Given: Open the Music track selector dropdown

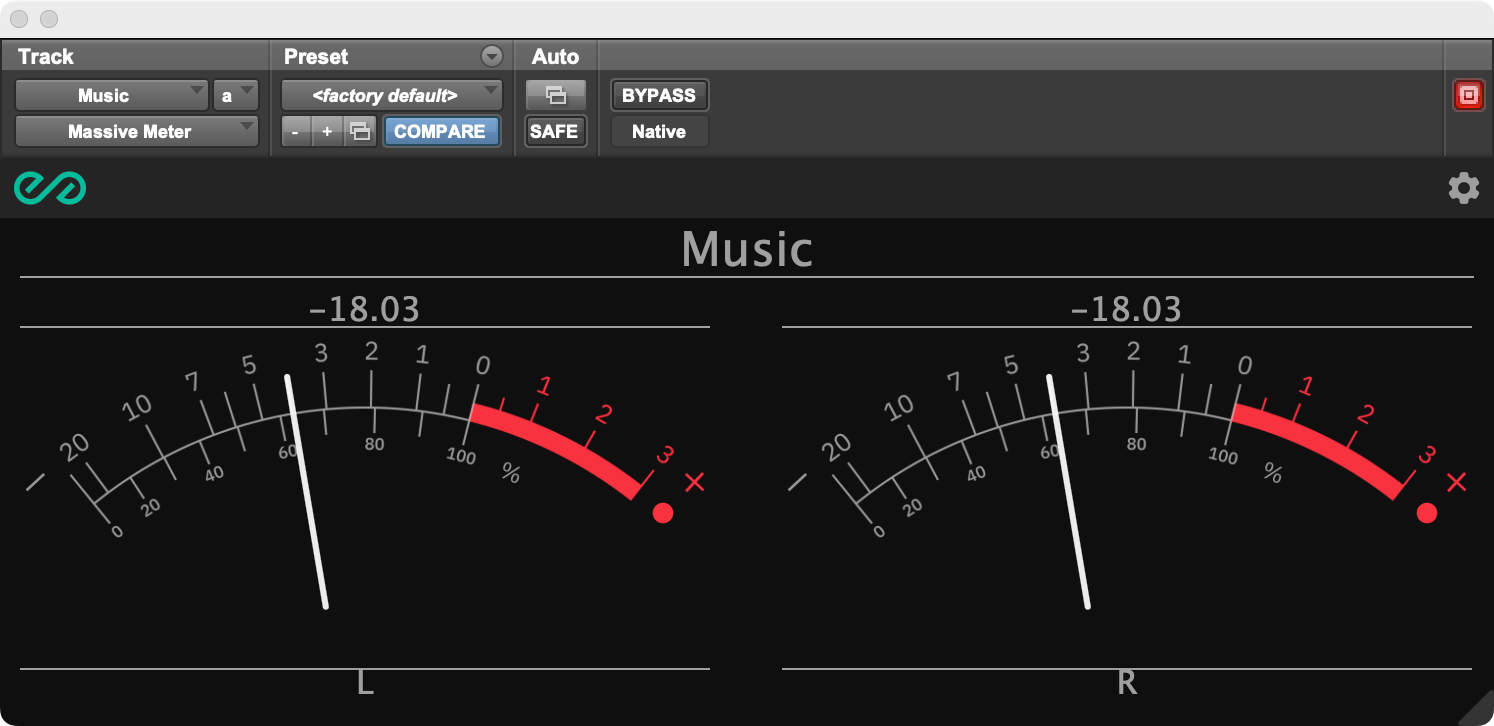Looking at the screenshot, I should point(112,95).
